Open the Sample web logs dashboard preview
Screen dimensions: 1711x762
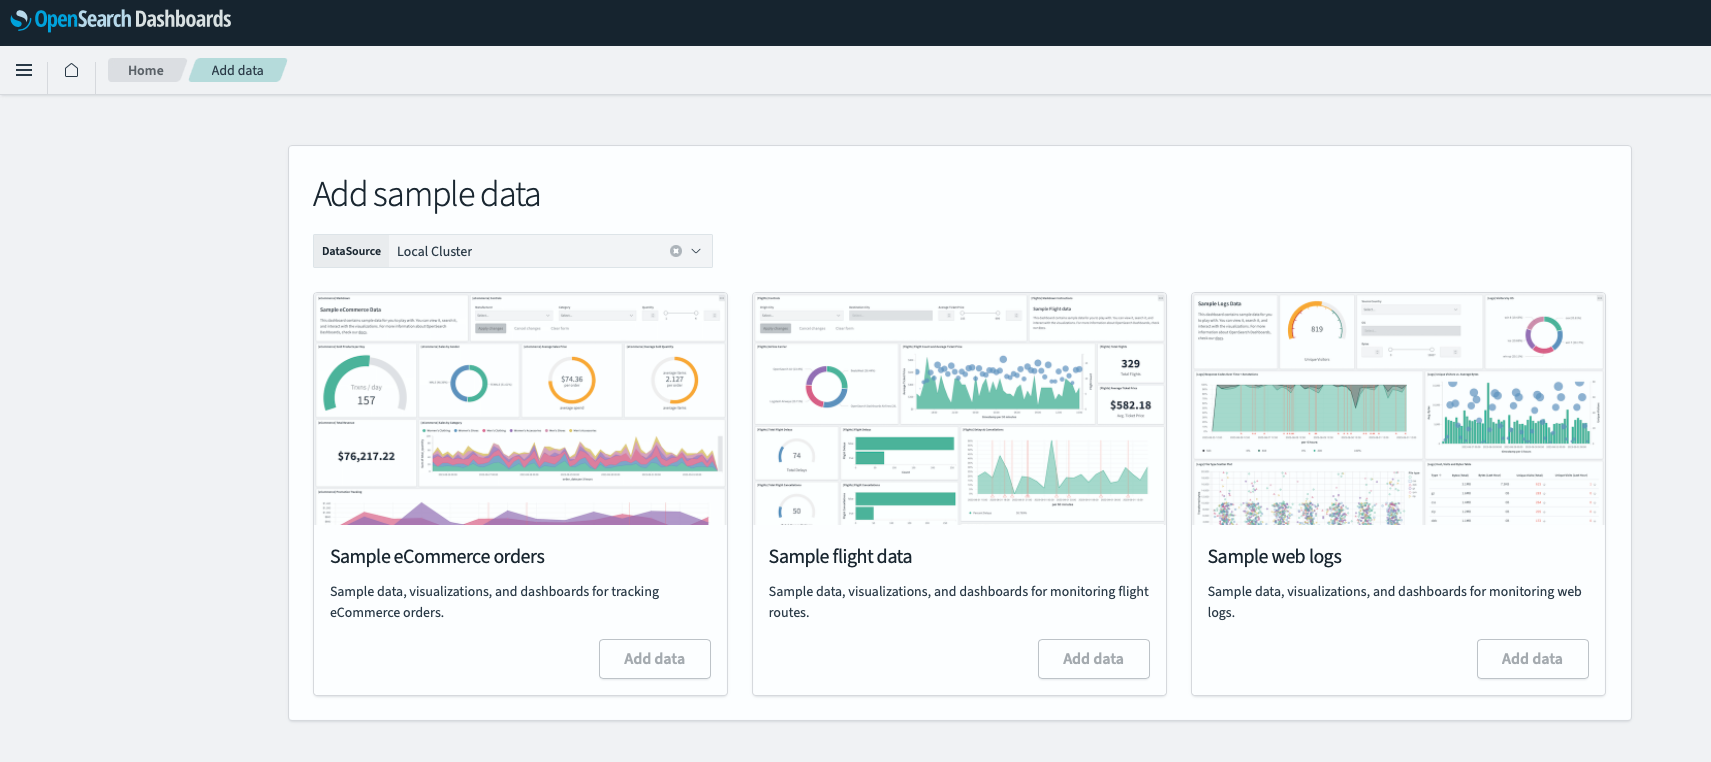click(x=1398, y=409)
